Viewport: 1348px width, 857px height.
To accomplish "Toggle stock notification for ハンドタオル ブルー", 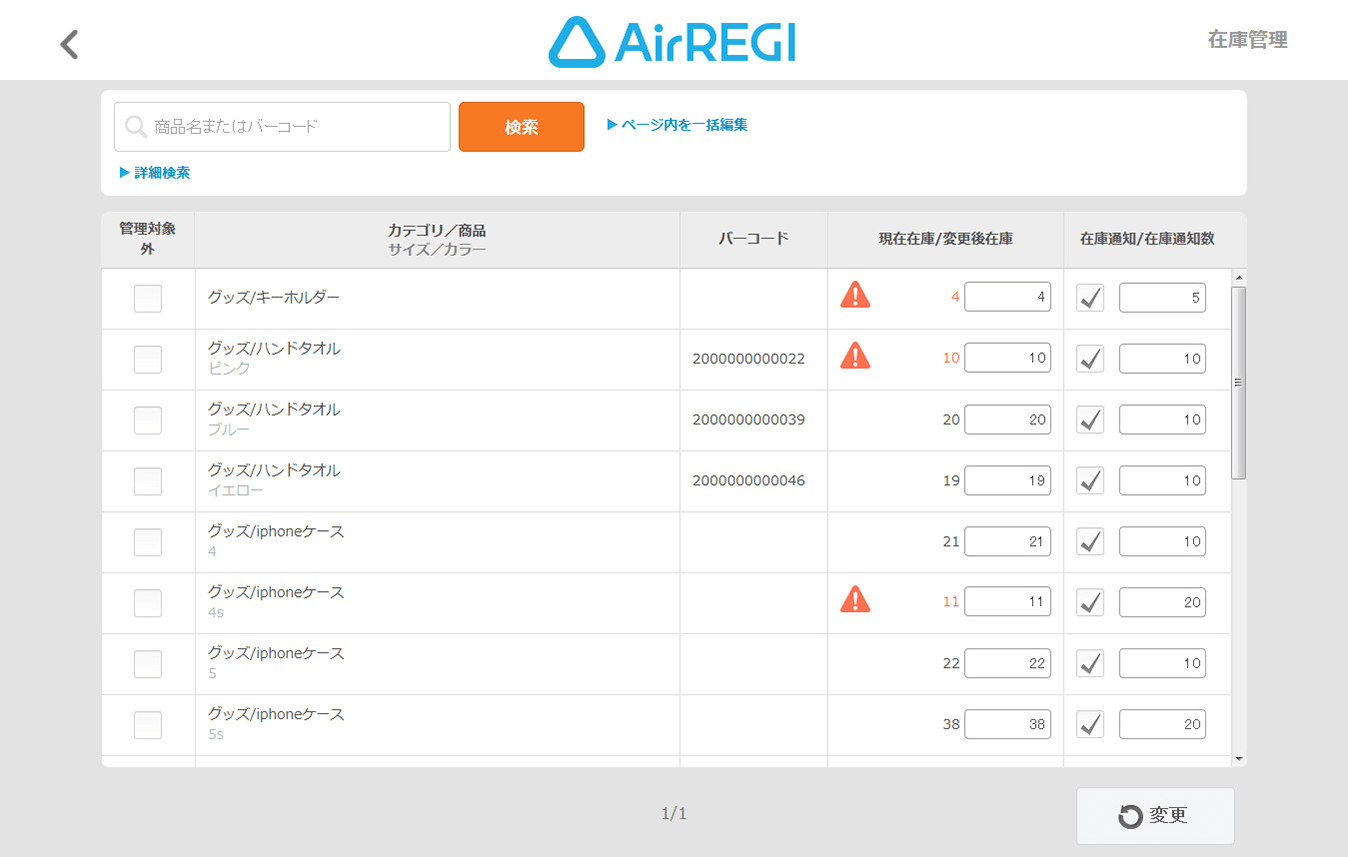I will pyautogui.click(x=1091, y=420).
